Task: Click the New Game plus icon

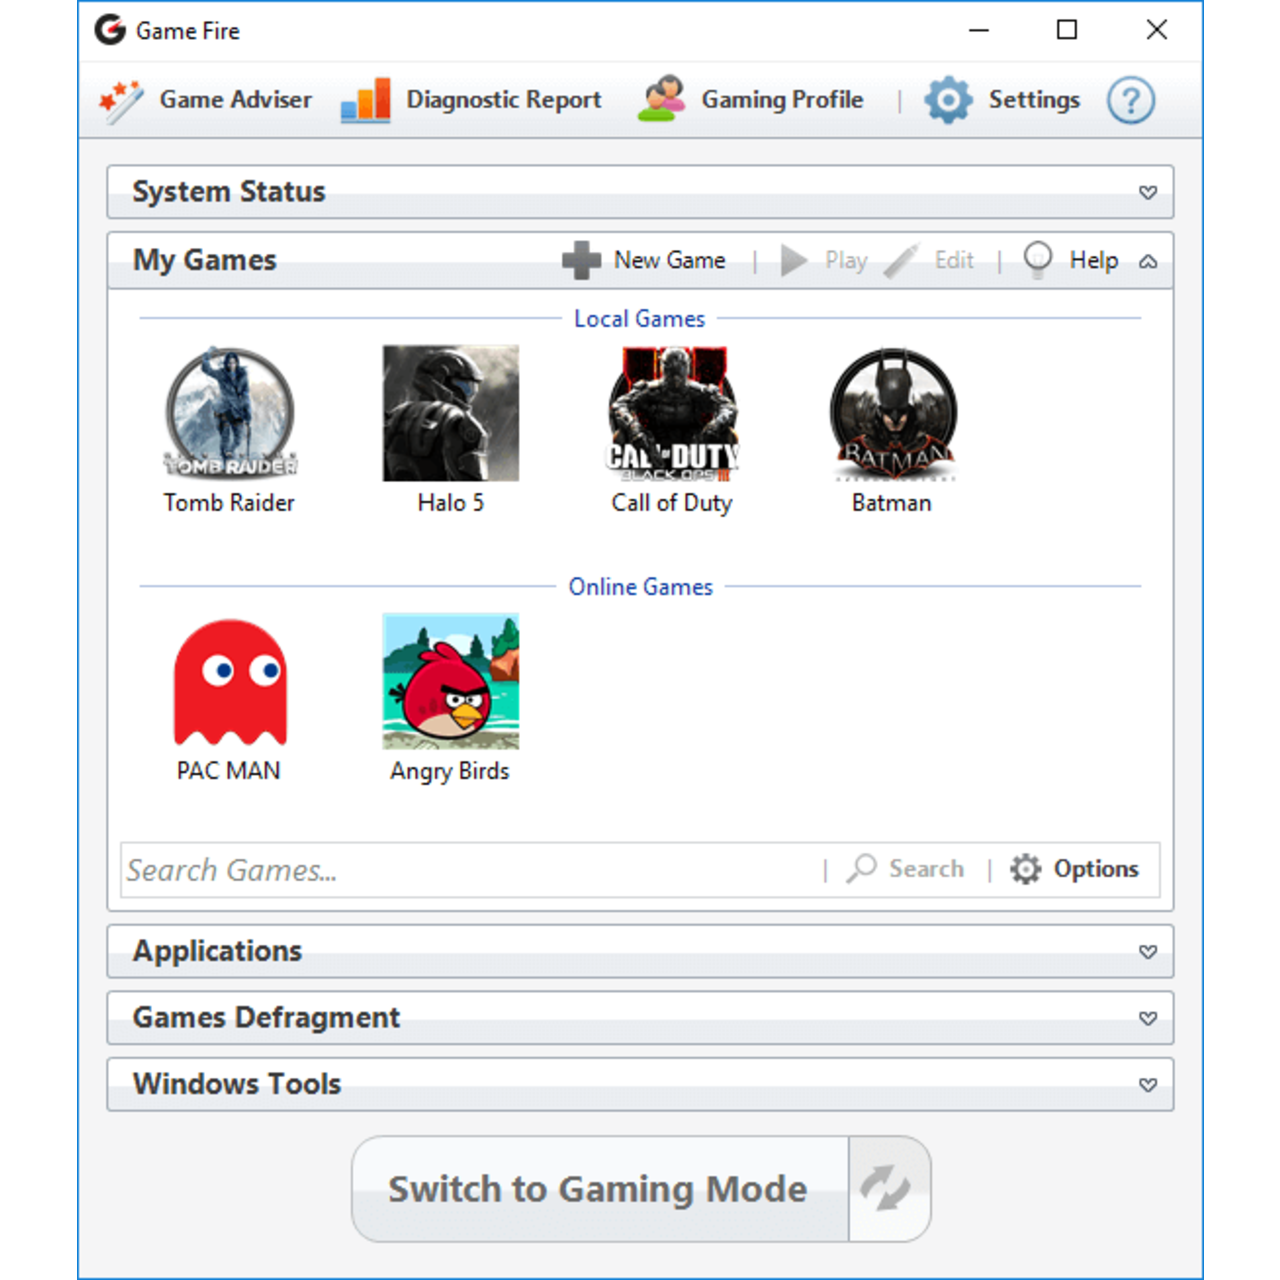Action: point(581,260)
